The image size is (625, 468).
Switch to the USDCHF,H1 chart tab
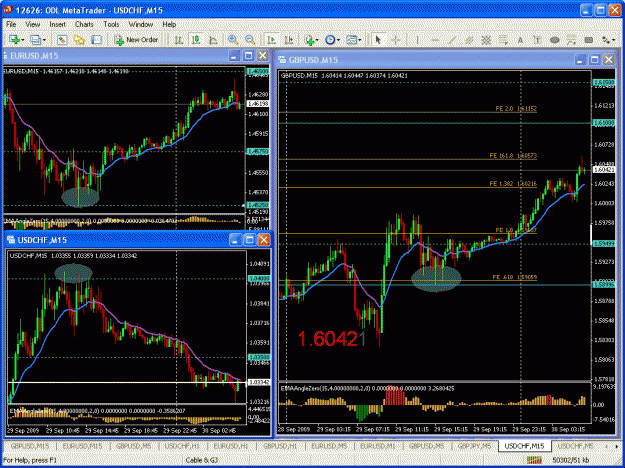click(x=182, y=446)
